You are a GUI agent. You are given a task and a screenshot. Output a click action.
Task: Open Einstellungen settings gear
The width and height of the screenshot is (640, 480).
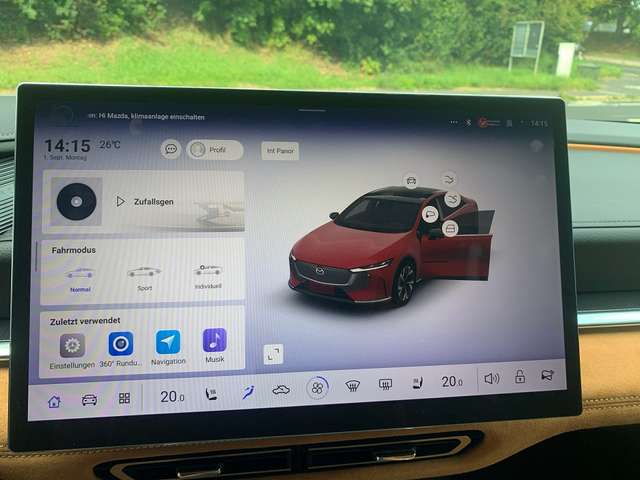[72, 346]
